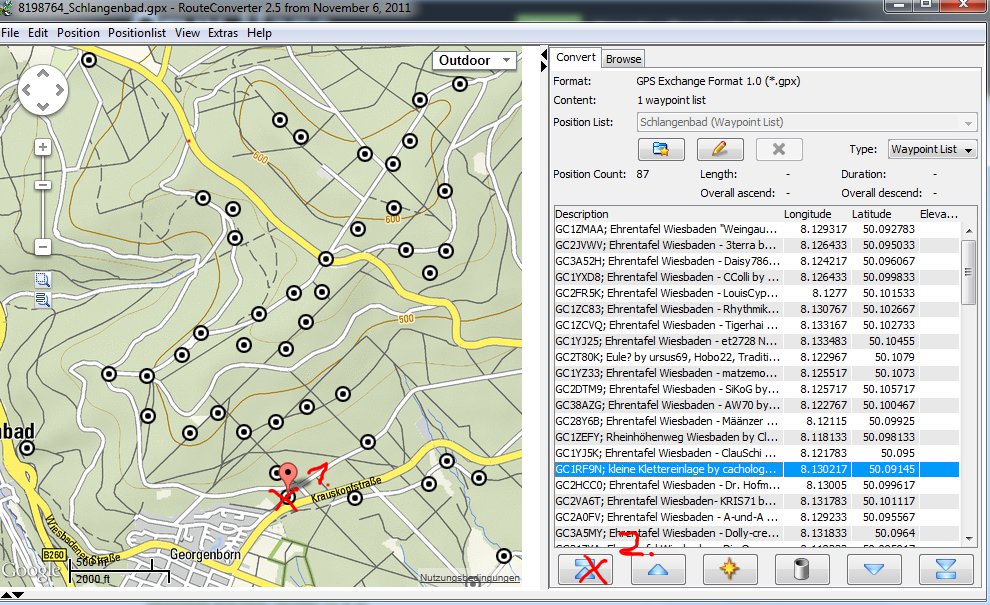
Task: Open the Outdoor map type dropdown
Action: [x=474, y=61]
